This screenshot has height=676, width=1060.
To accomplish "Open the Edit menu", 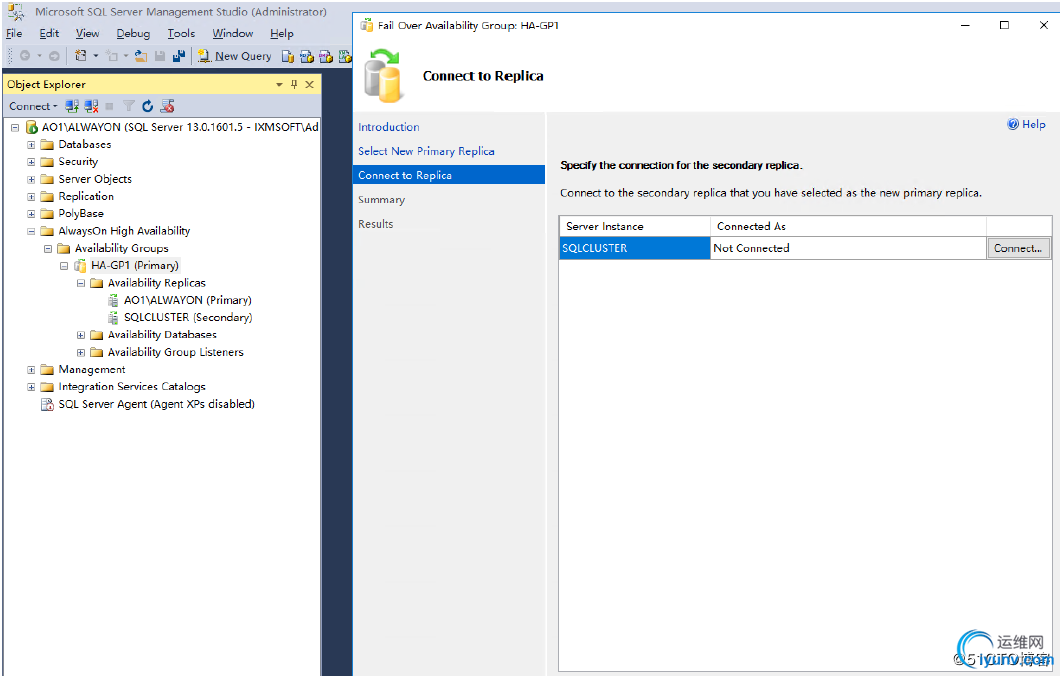I will tap(49, 33).
